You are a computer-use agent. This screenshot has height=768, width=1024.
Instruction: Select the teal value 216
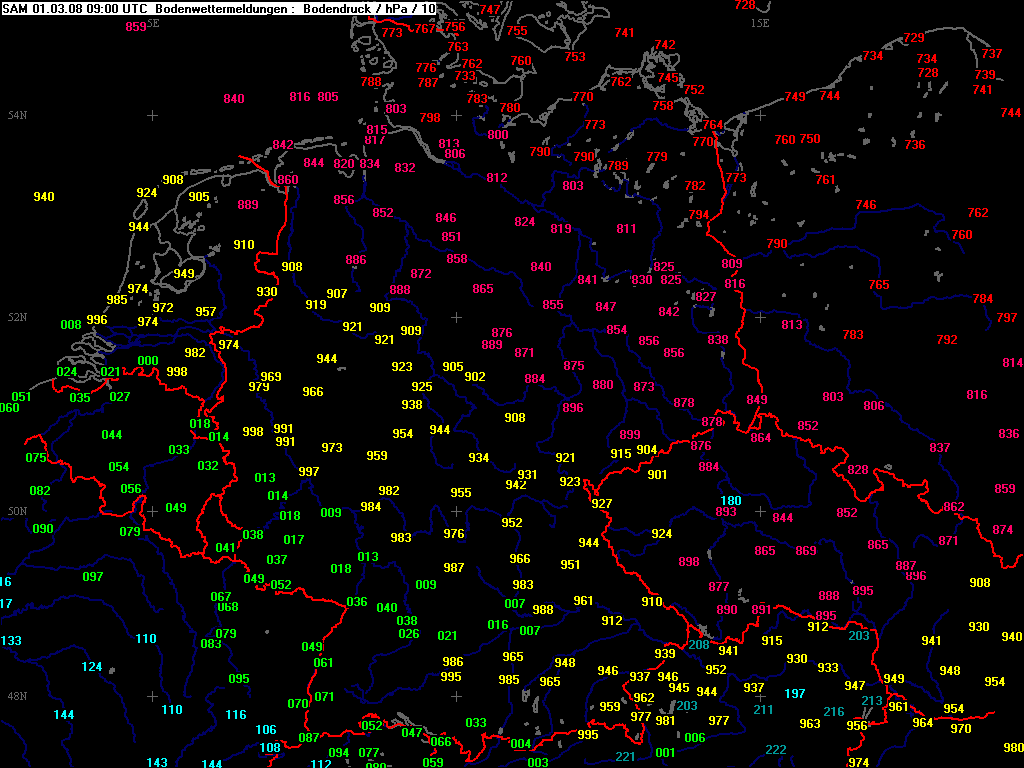[x=833, y=712]
